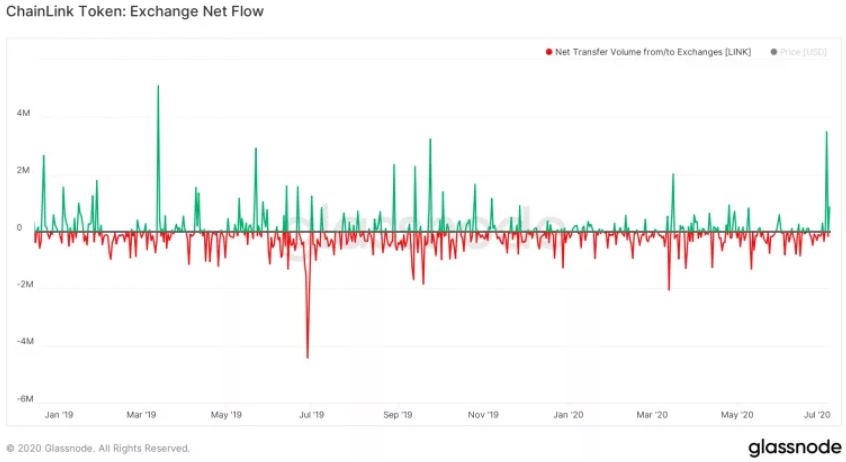
Task: Click the Jan '20 x-axis label
Action: click(x=569, y=415)
